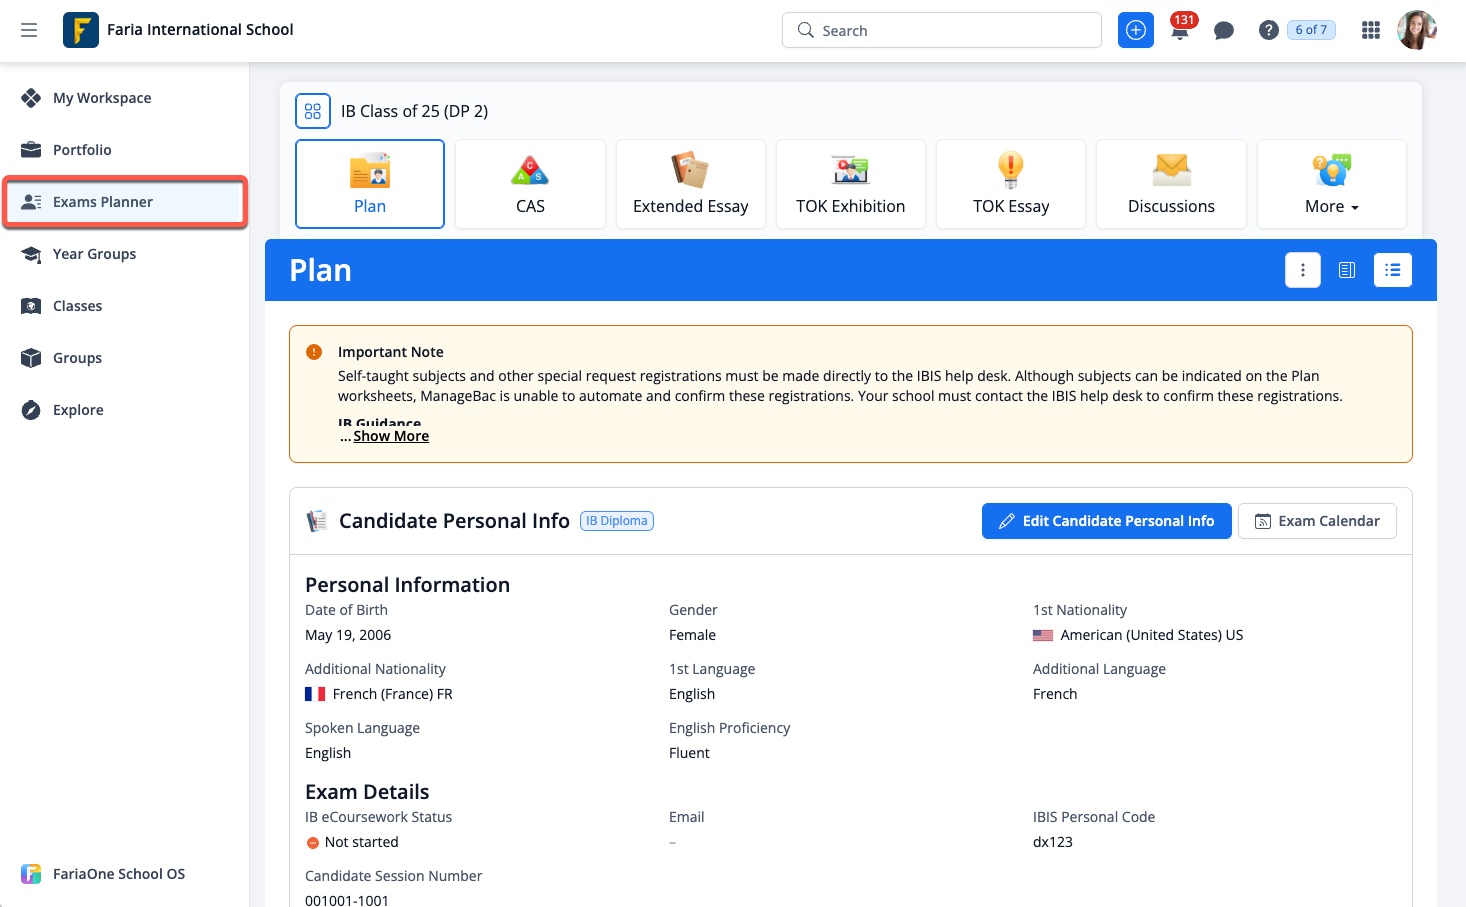
Task: Switch to the list view toggle
Action: [1392, 270]
